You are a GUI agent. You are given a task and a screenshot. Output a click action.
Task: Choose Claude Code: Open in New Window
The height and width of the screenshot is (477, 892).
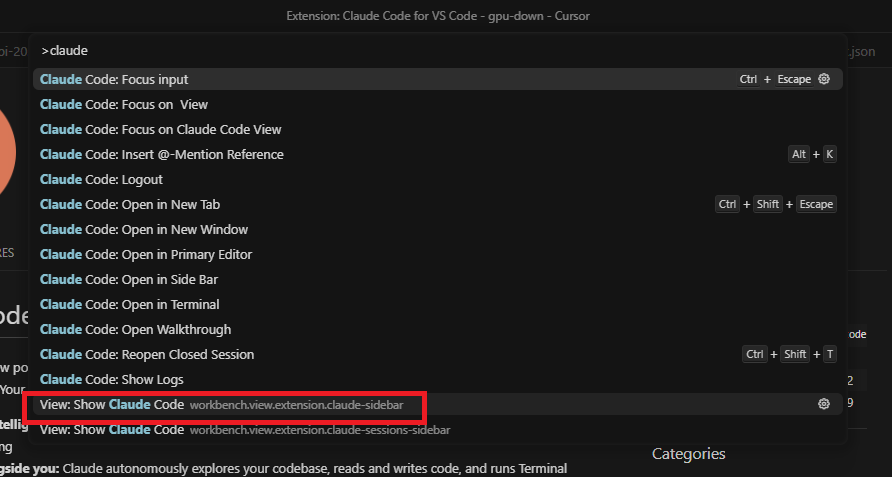(x=437, y=229)
